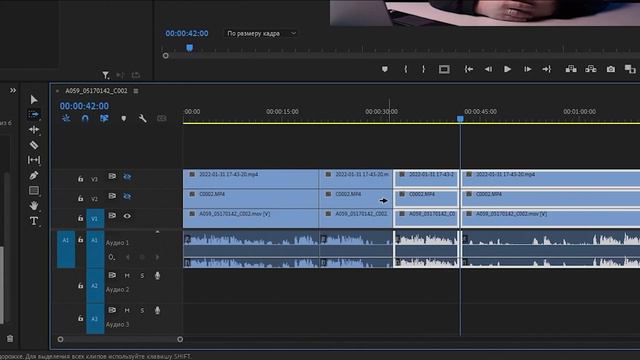Step back one frame
The width and height of the screenshot is (640, 360).
(488, 69)
